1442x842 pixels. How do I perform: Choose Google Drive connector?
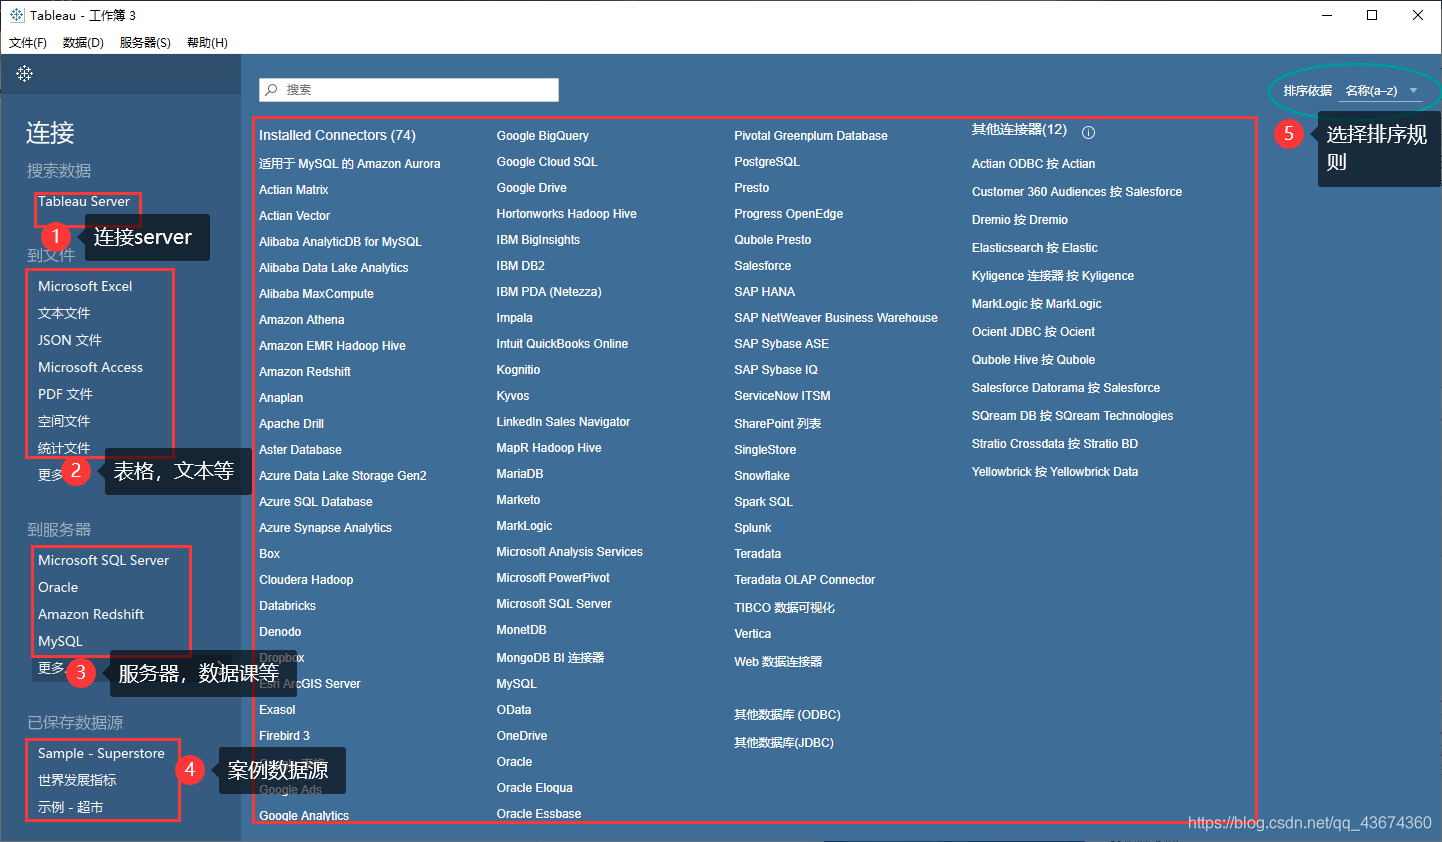532,188
